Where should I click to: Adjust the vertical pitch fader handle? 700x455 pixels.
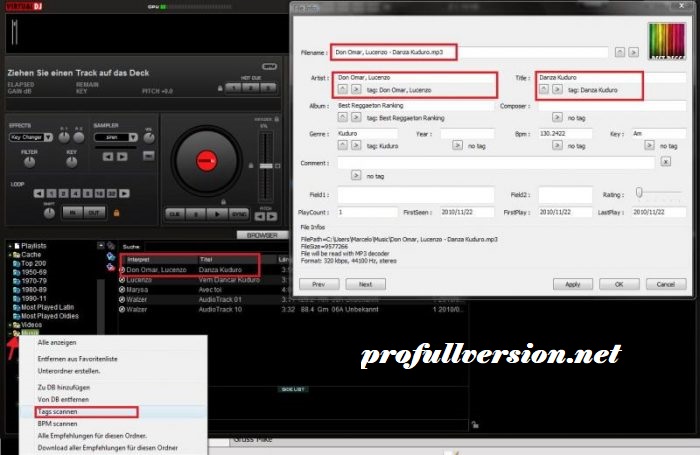click(266, 166)
